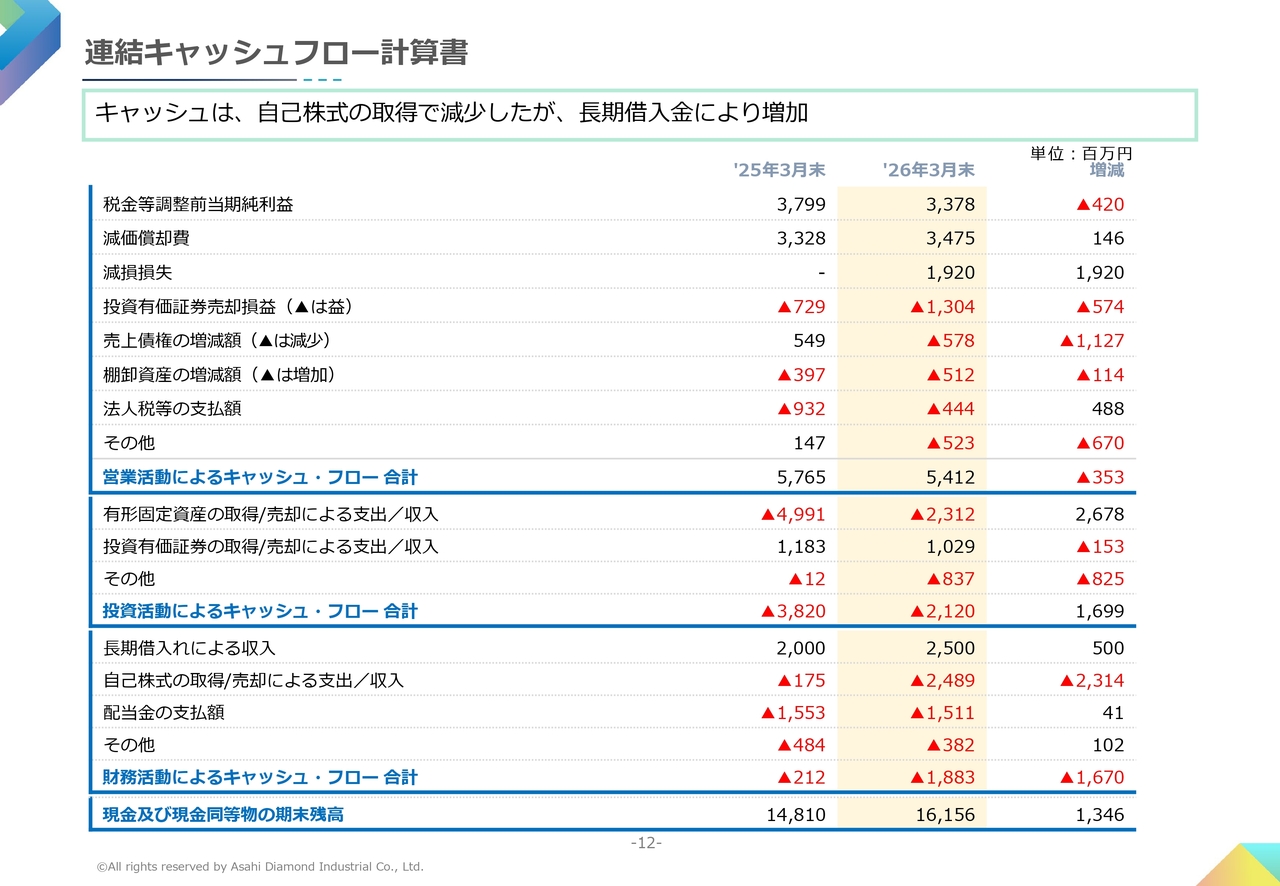Screen dimensions: 1280x886
Task: Click the 投資活動によるキャッシュ・フロー 合計 label
Action: (260, 611)
